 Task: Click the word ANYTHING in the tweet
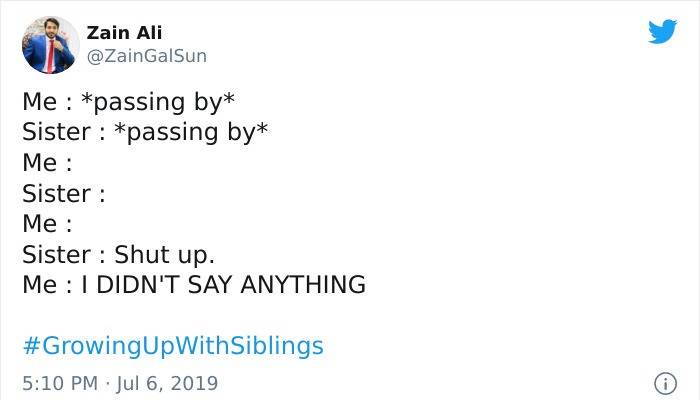pyautogui.click(x=303, y=285)
